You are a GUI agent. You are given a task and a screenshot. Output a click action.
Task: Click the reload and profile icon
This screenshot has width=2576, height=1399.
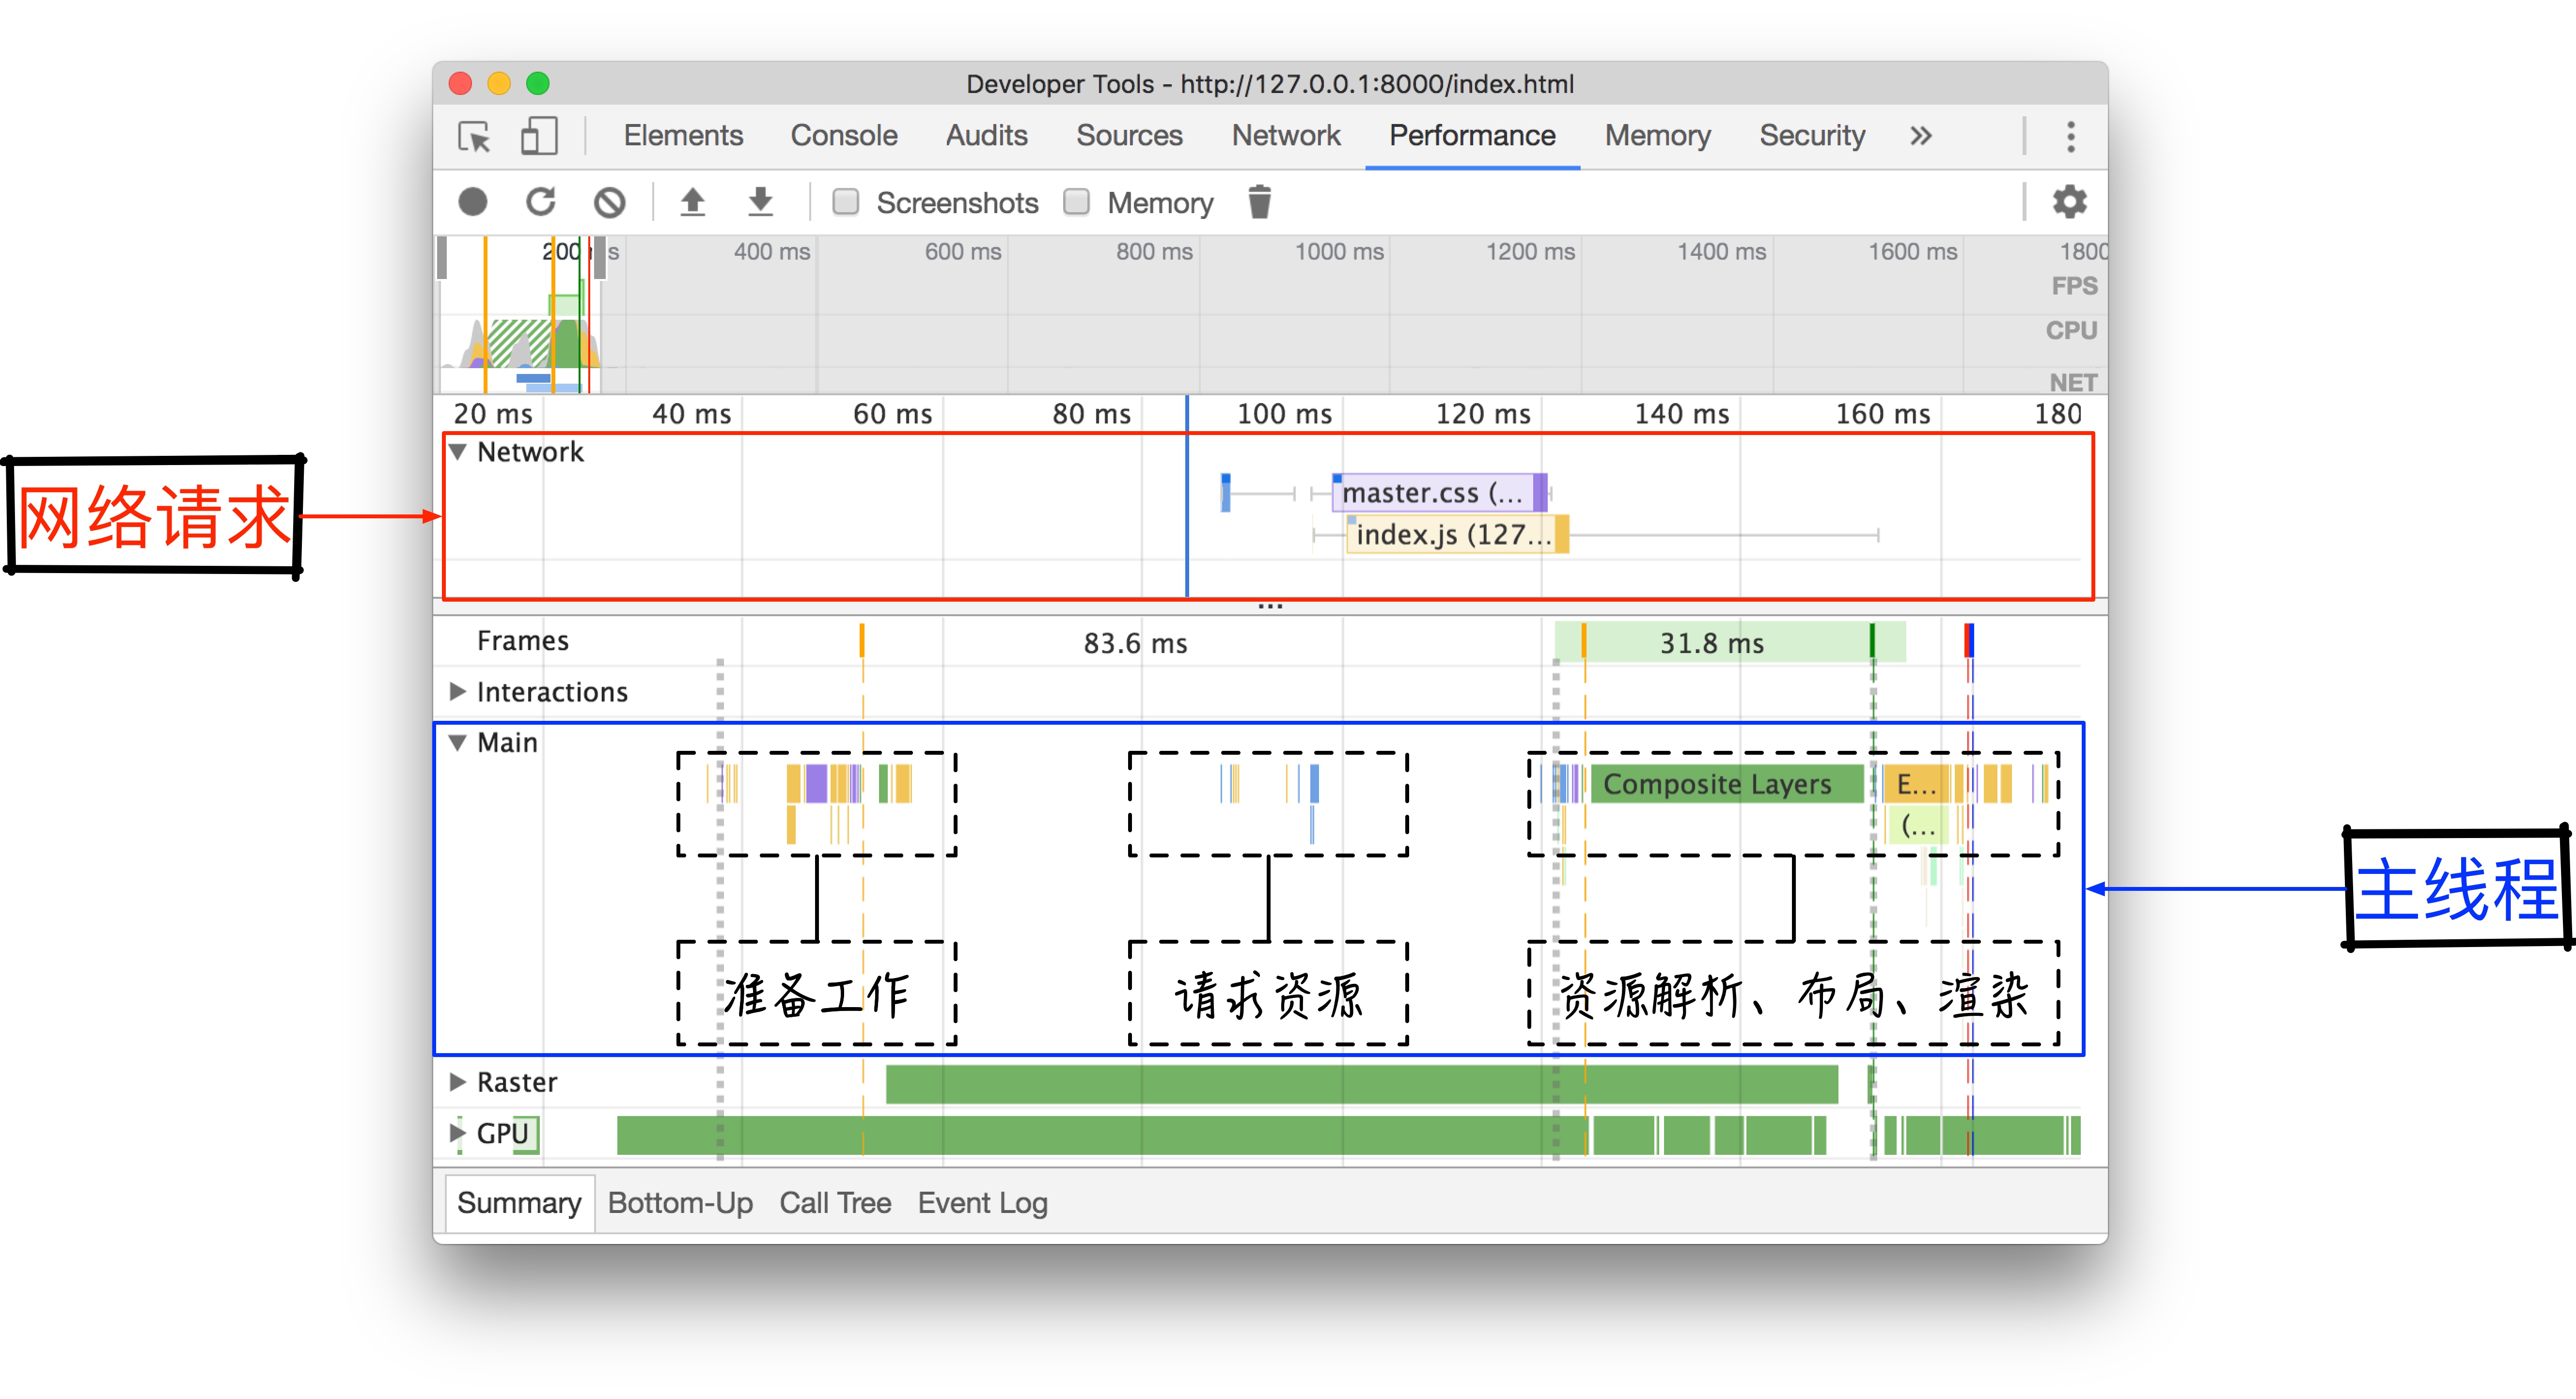[541, 202]
